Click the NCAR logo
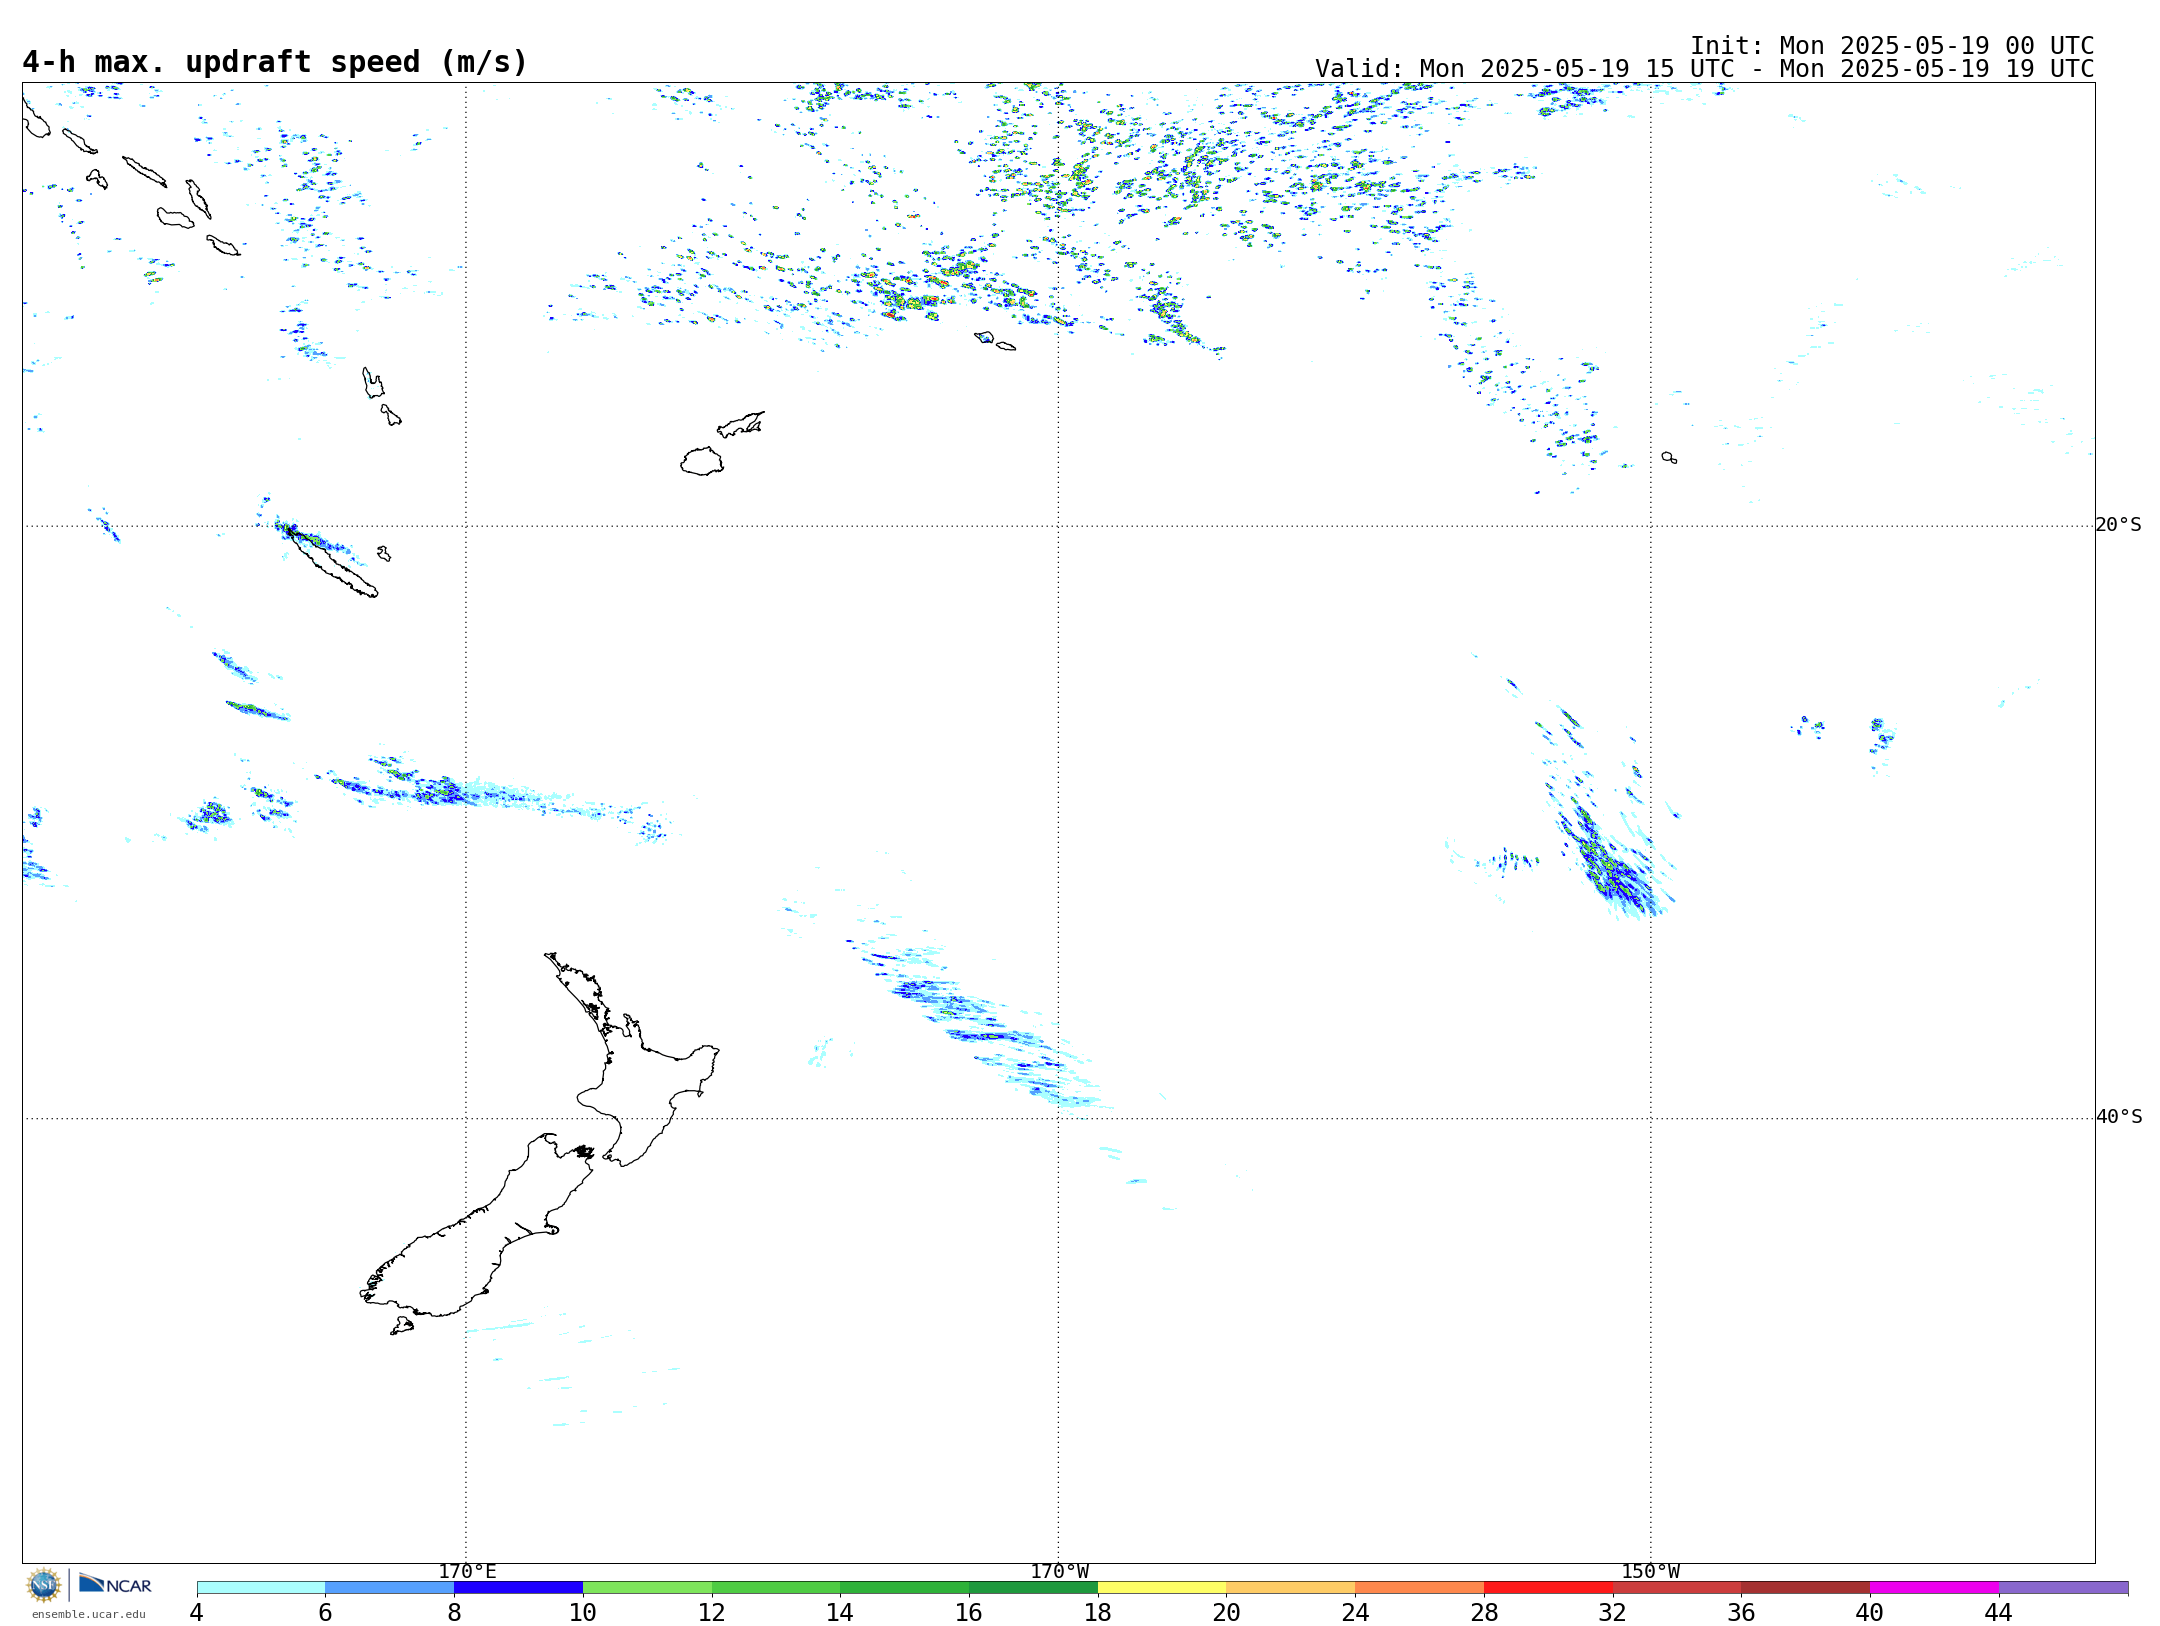Image resolution: width=2160 pixels, height=1626 pixels. (115, 1584)
